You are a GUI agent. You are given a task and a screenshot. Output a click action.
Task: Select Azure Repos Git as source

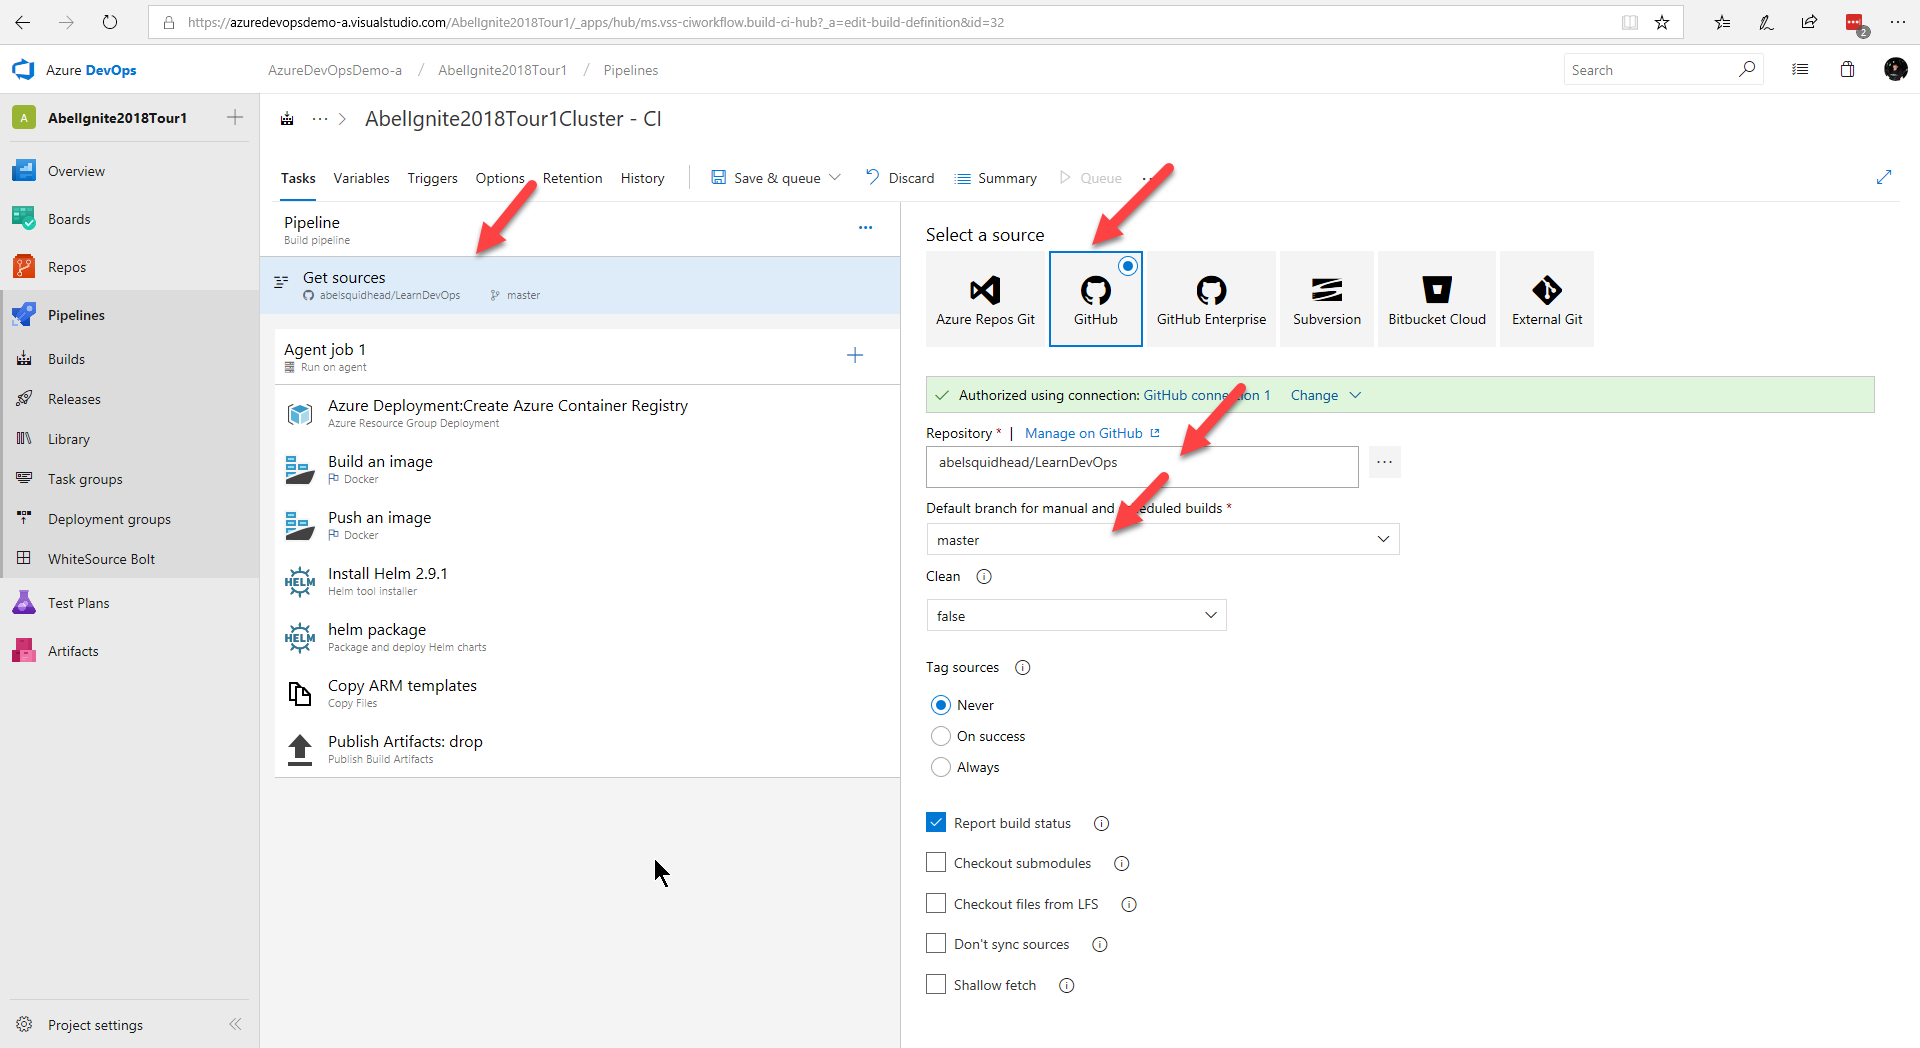[985, 299]
